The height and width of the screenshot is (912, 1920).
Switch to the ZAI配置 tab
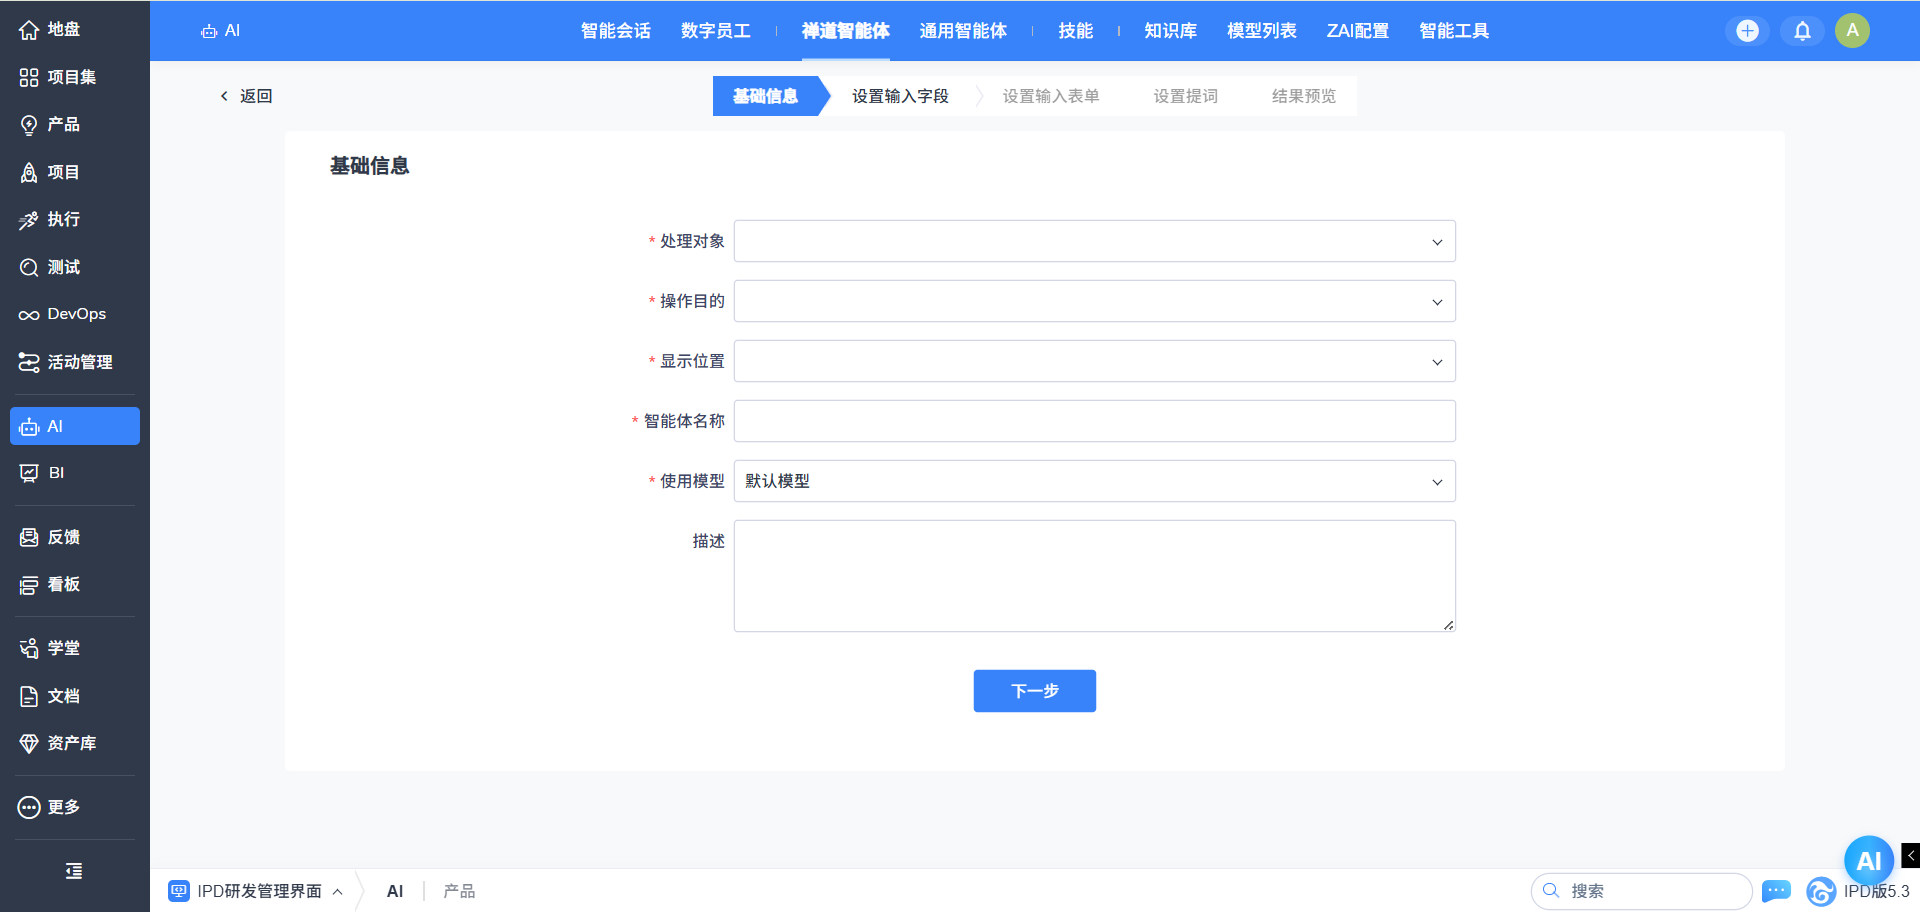1357,31
